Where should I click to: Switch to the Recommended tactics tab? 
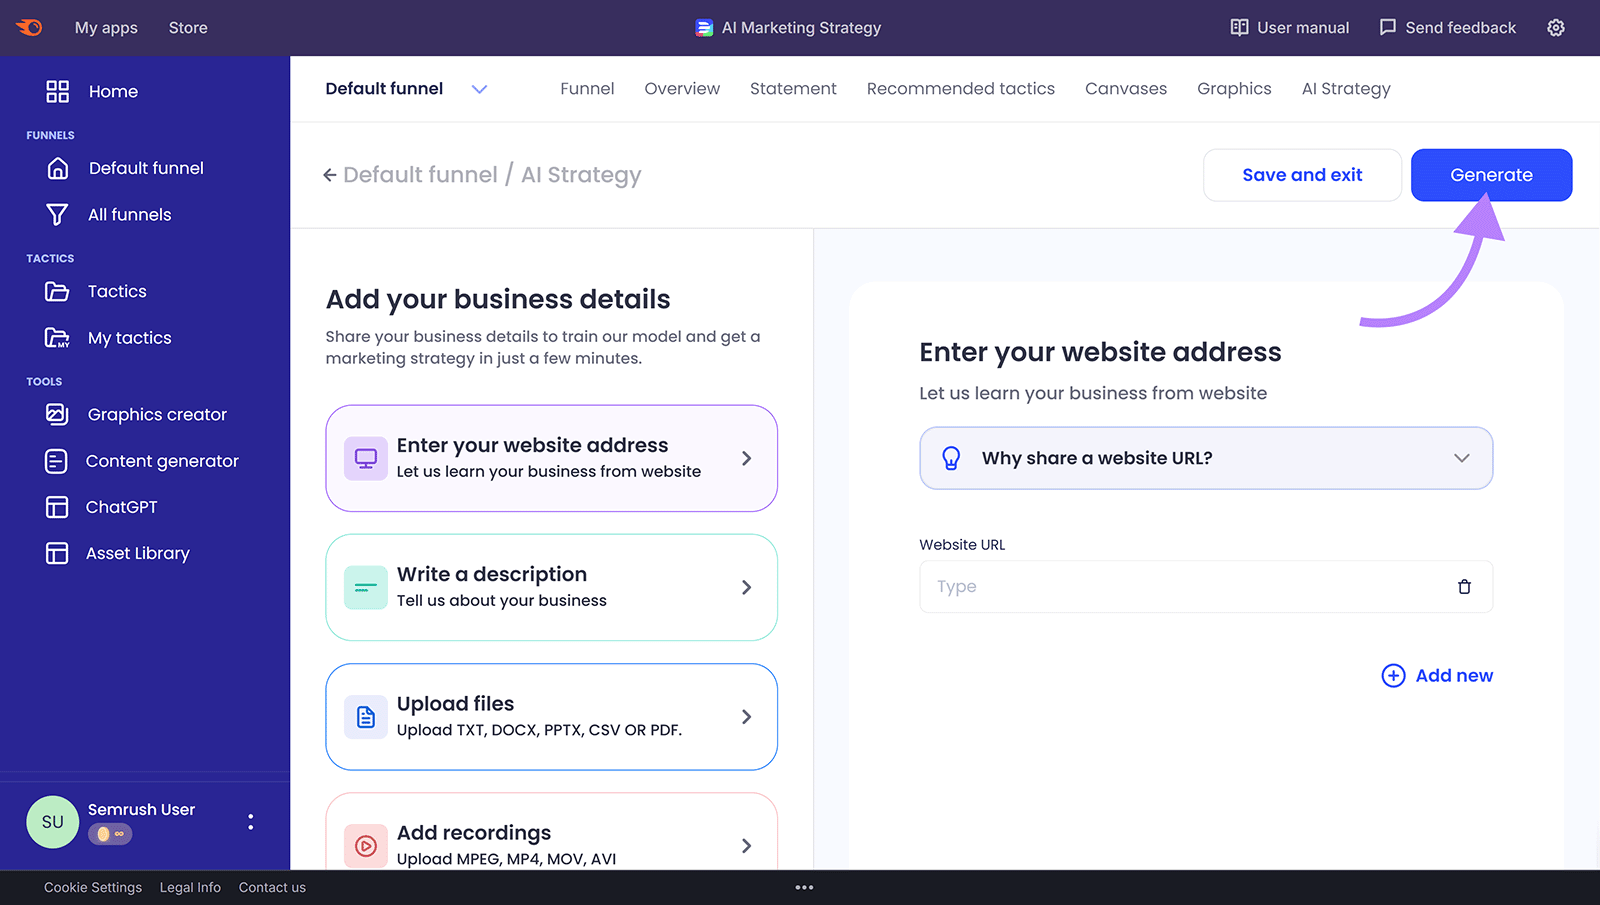tap(960, 89)
